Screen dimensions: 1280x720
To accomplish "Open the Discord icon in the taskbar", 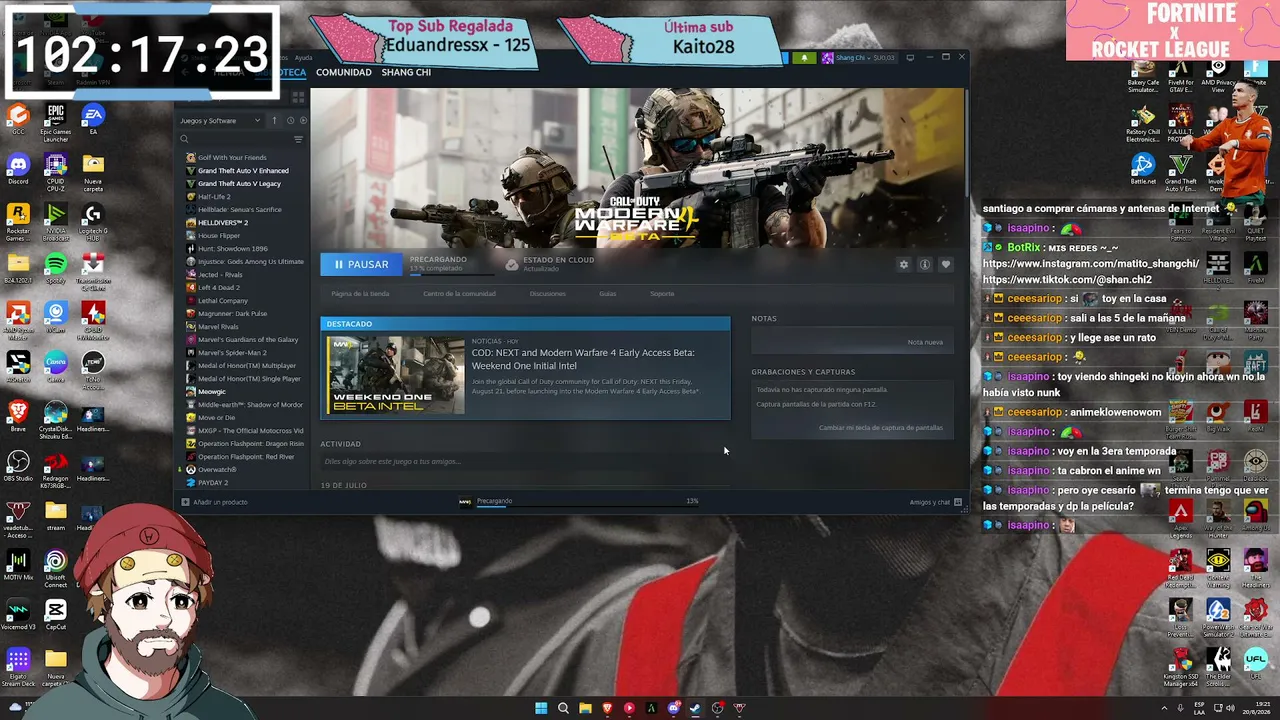I will (673, 708).
